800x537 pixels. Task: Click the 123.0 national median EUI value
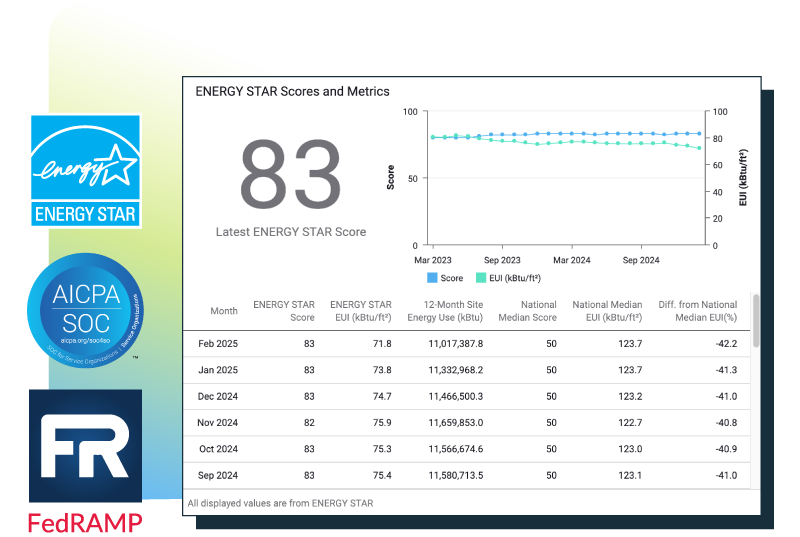630,449
